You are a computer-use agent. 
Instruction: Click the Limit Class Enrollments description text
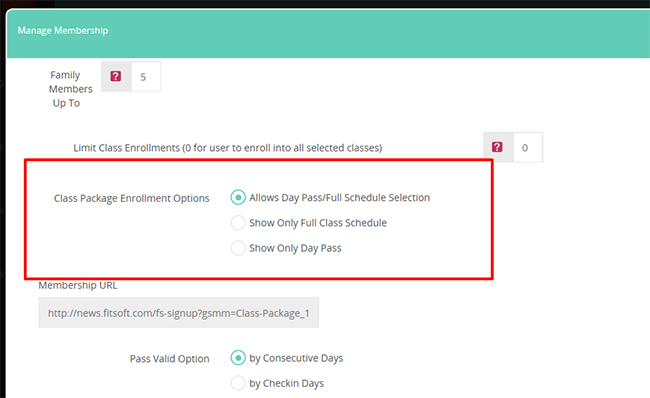tap(228, 148)
